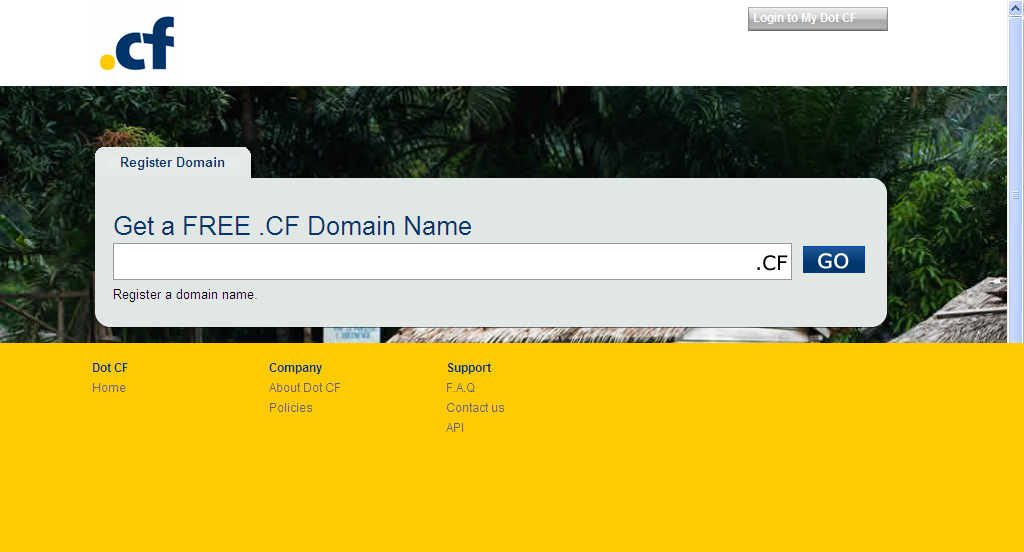This screenshot has width=1024, height=552.
Task: Open About Dot CF link
Action: point(304,388)
